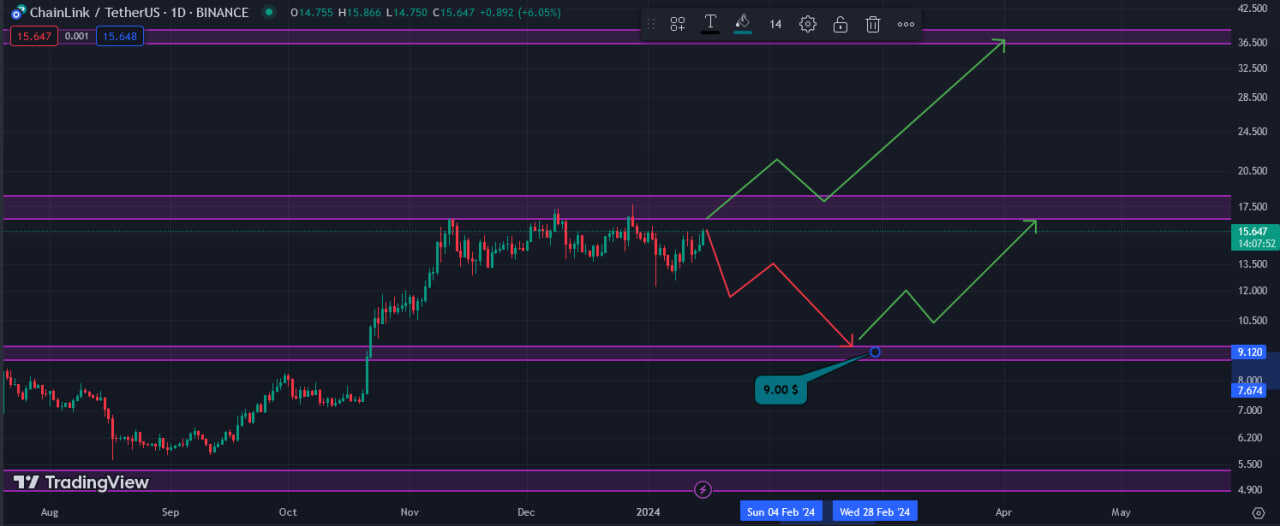This screenshot has width=1280, height=526.
Task: Open font size 14 dropdown
Action: 775,24
